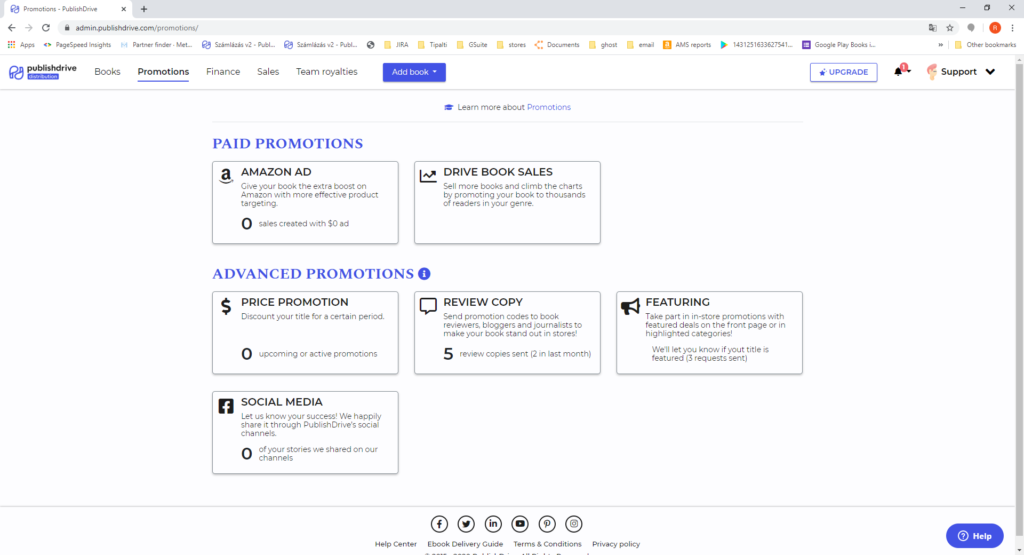Click the dollar sign Price Promotion icon

click(226, 306)
